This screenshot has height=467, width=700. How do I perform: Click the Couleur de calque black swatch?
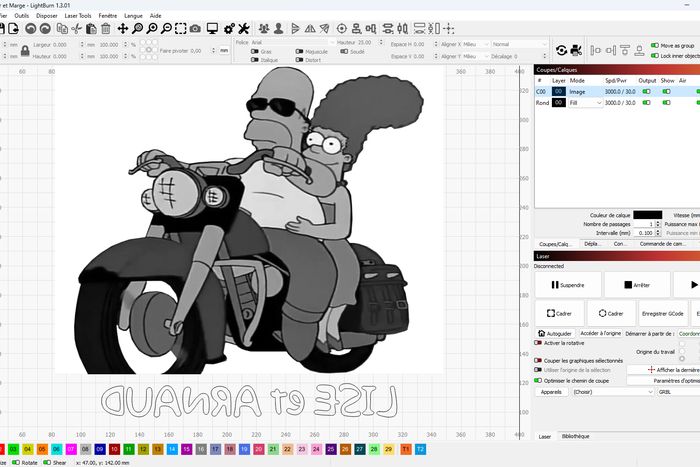click(647, 215)
